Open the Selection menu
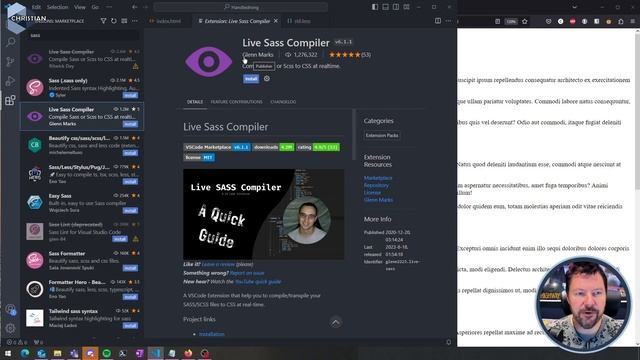 tap(57, 7)
